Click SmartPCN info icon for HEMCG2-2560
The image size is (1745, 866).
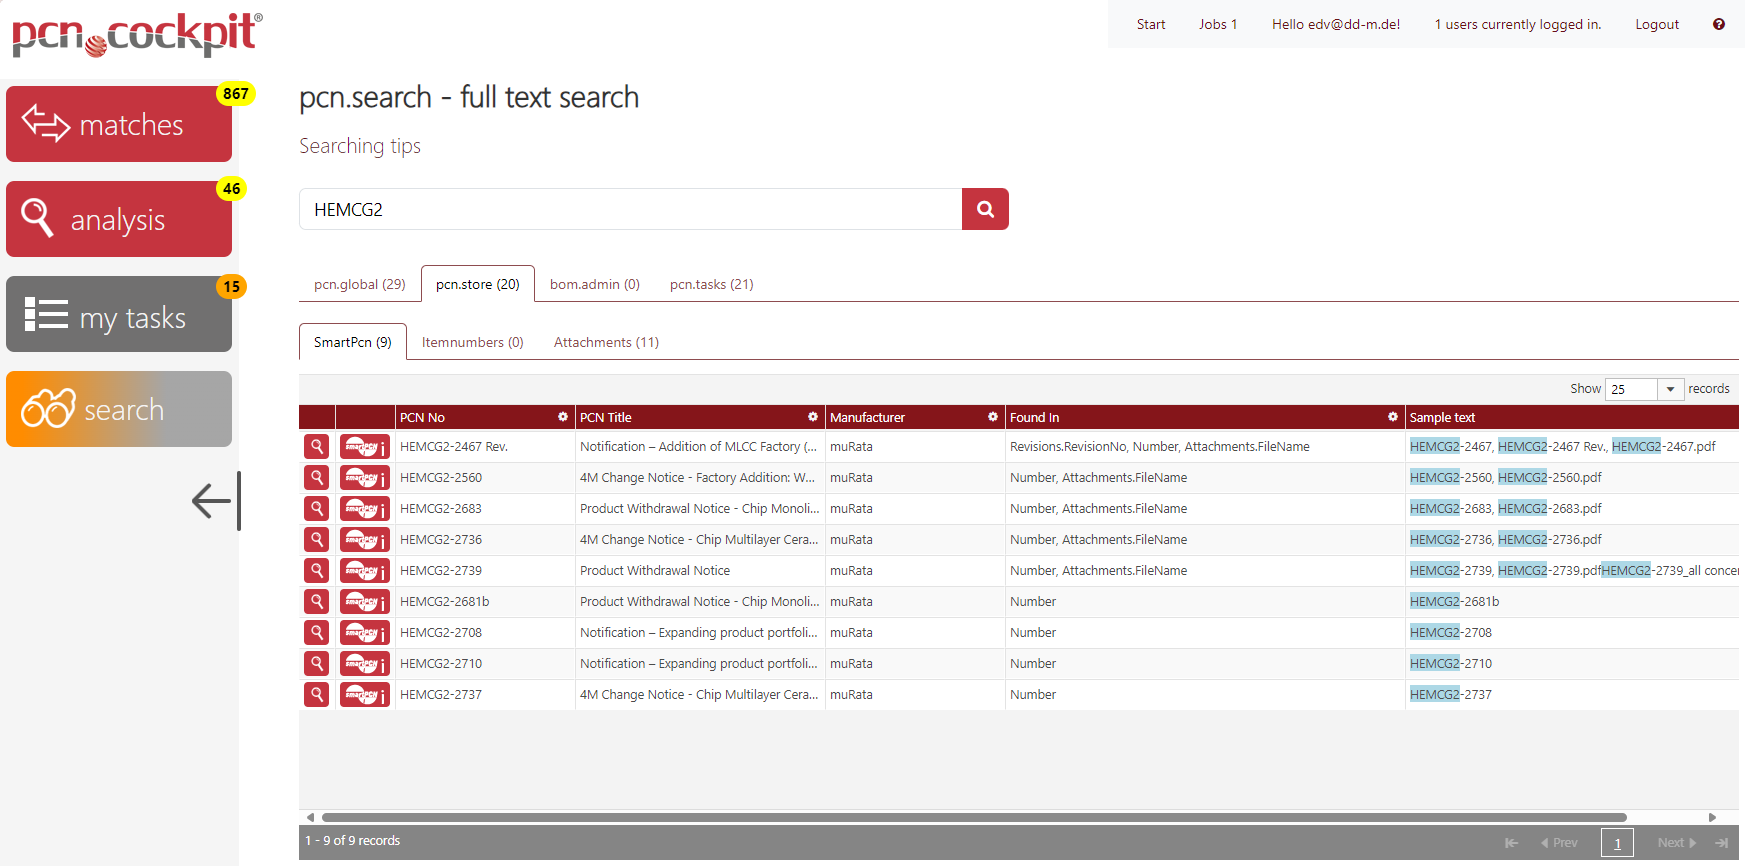[x=365, y=478]
